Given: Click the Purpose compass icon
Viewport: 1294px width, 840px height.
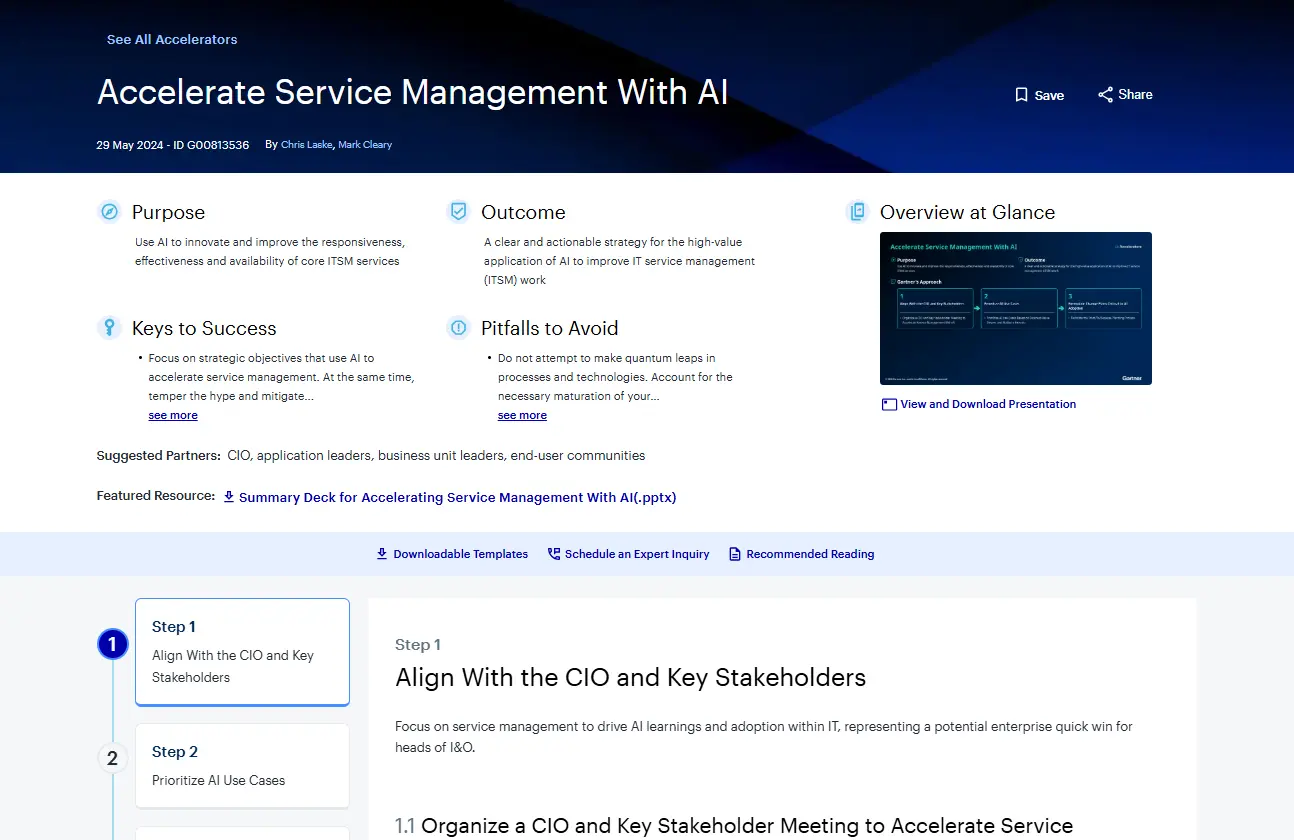Looking at the screenshot, I should click(x=110, y=211).
